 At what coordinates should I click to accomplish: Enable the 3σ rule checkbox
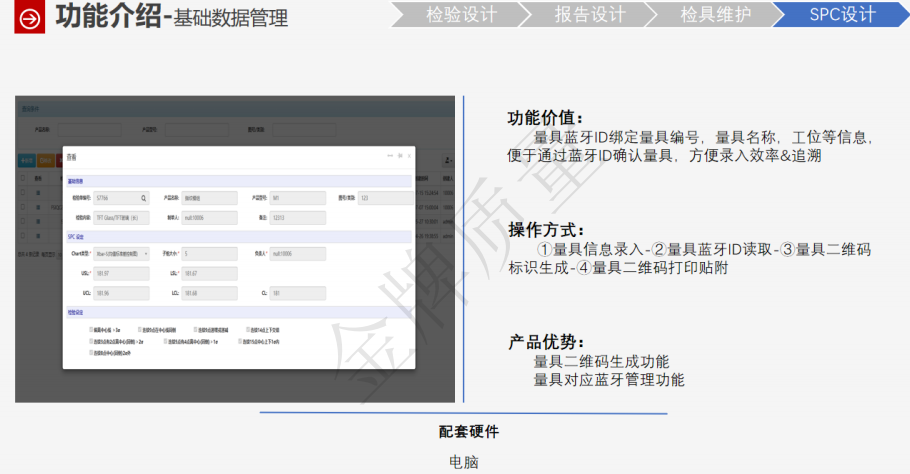[x=92, y=329]
